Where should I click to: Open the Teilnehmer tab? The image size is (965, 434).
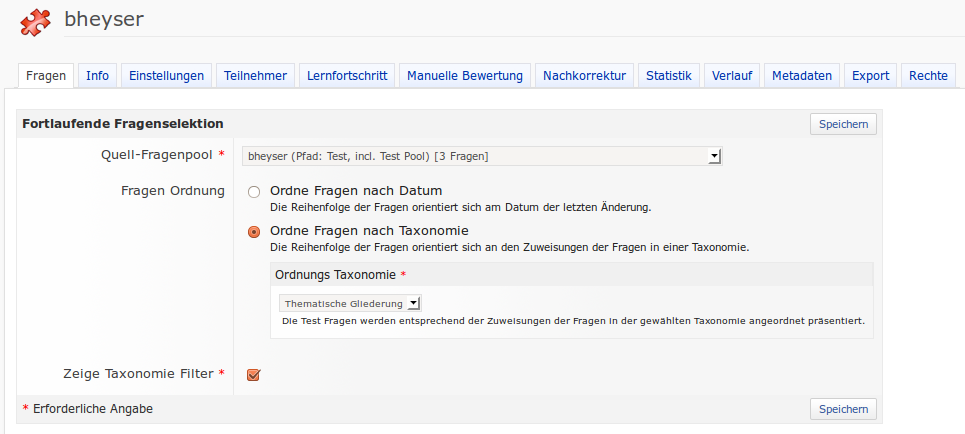255,76
